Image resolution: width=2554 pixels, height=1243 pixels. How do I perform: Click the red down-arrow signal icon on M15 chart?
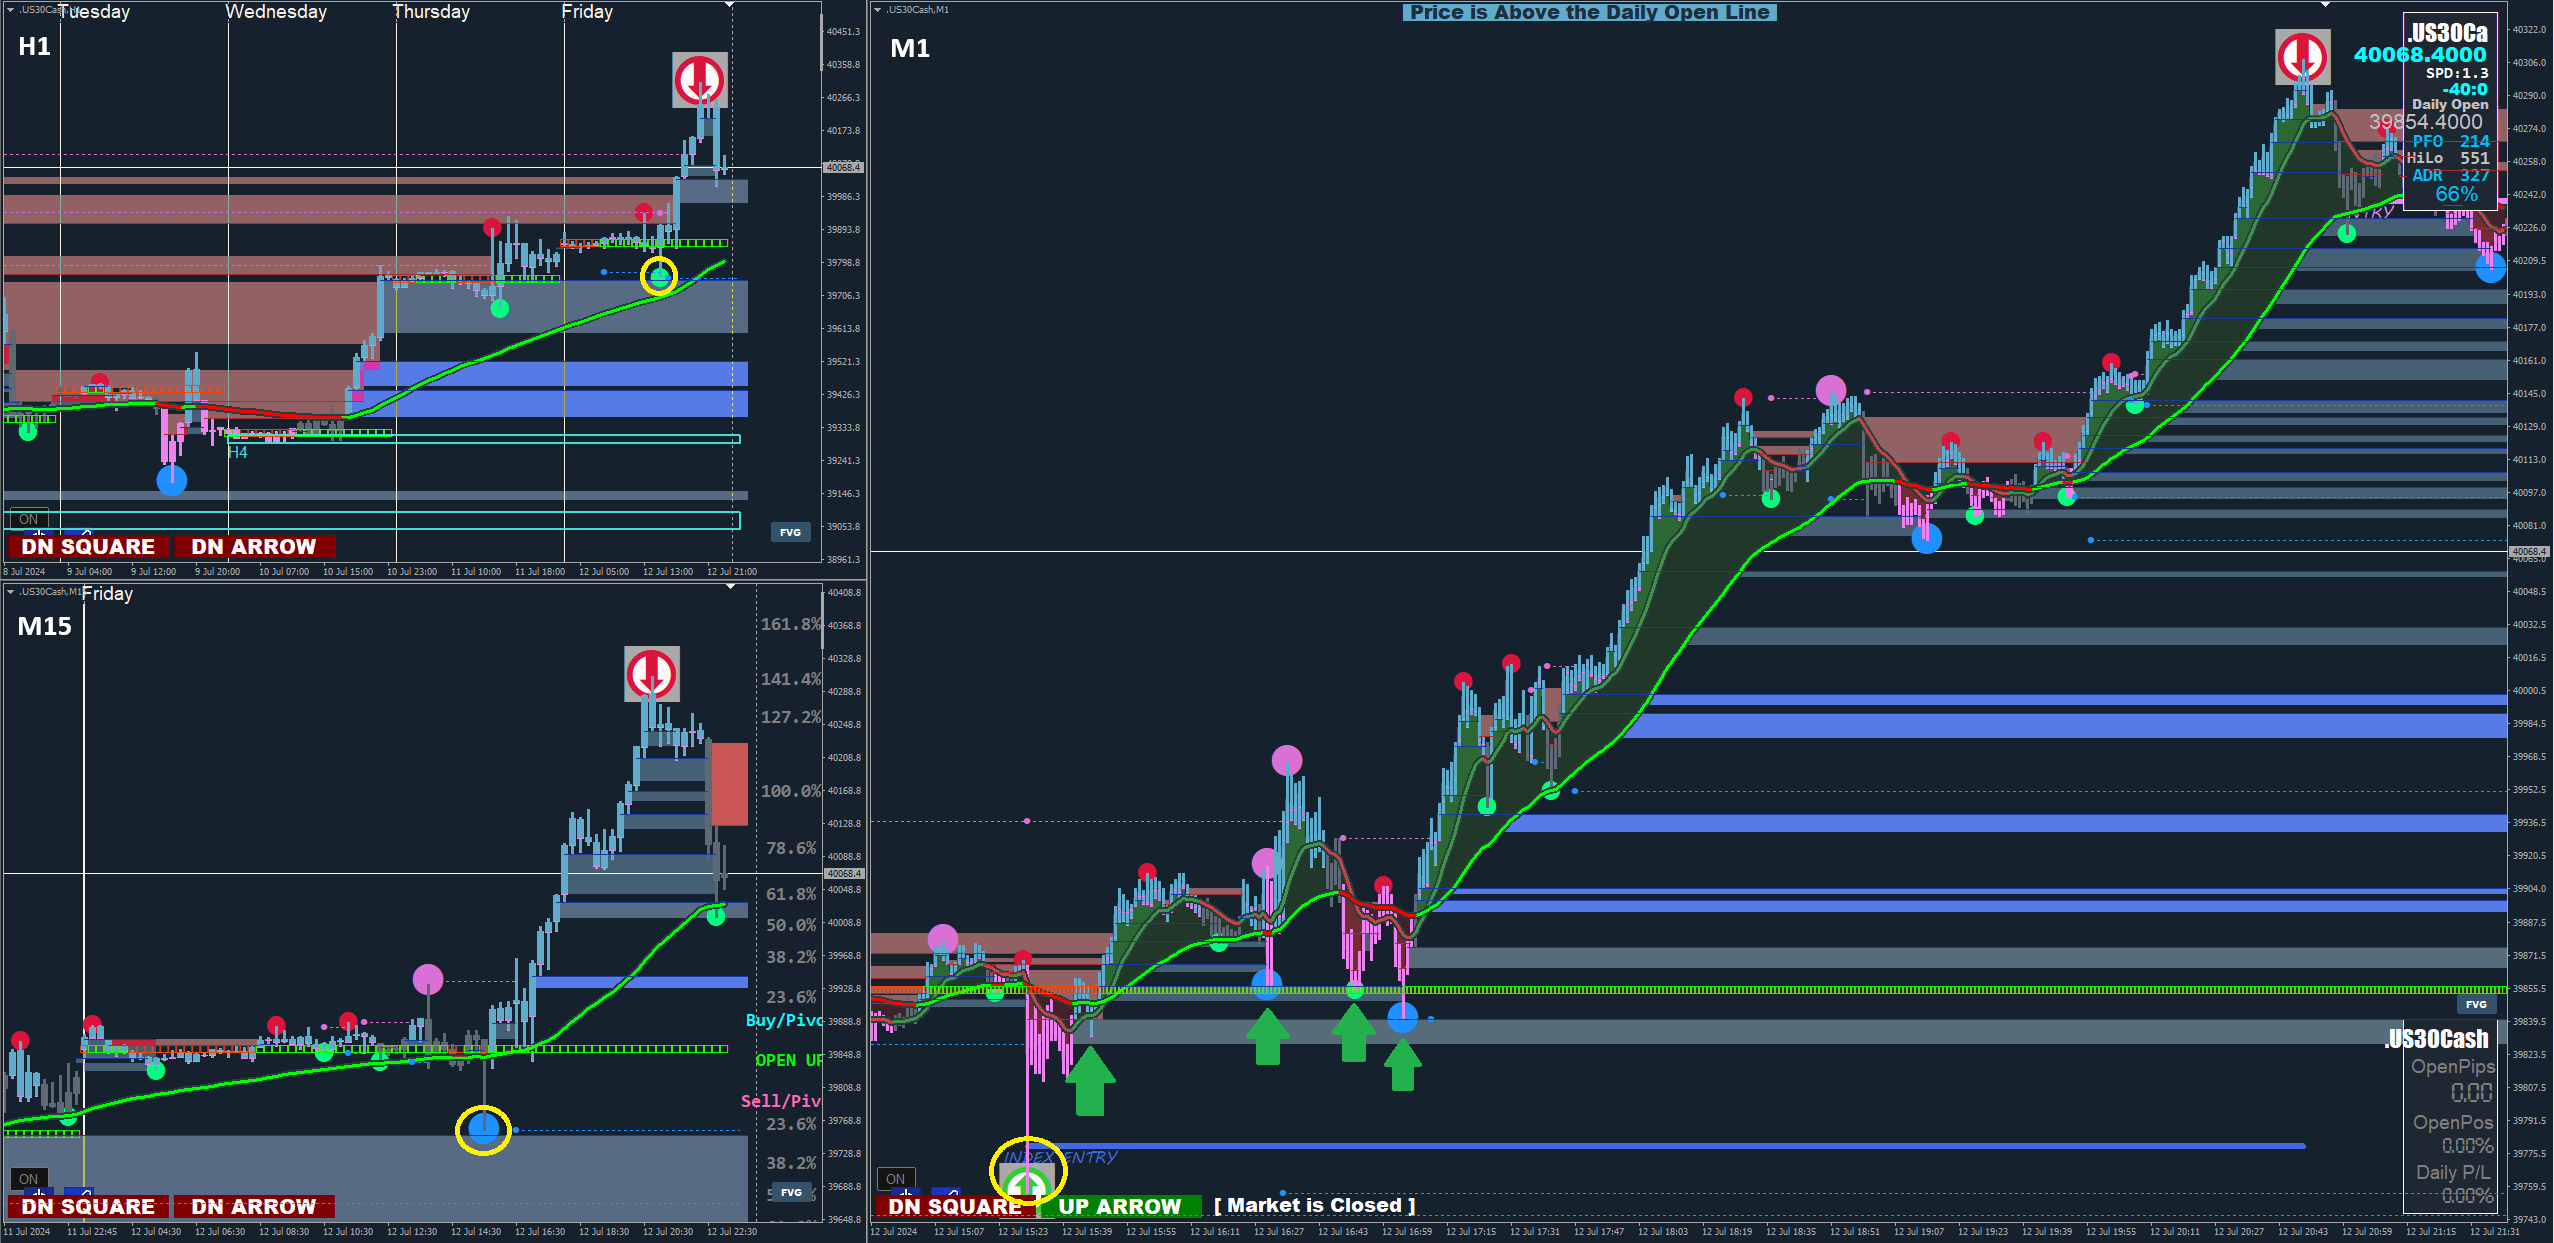(x=652, y=674)
